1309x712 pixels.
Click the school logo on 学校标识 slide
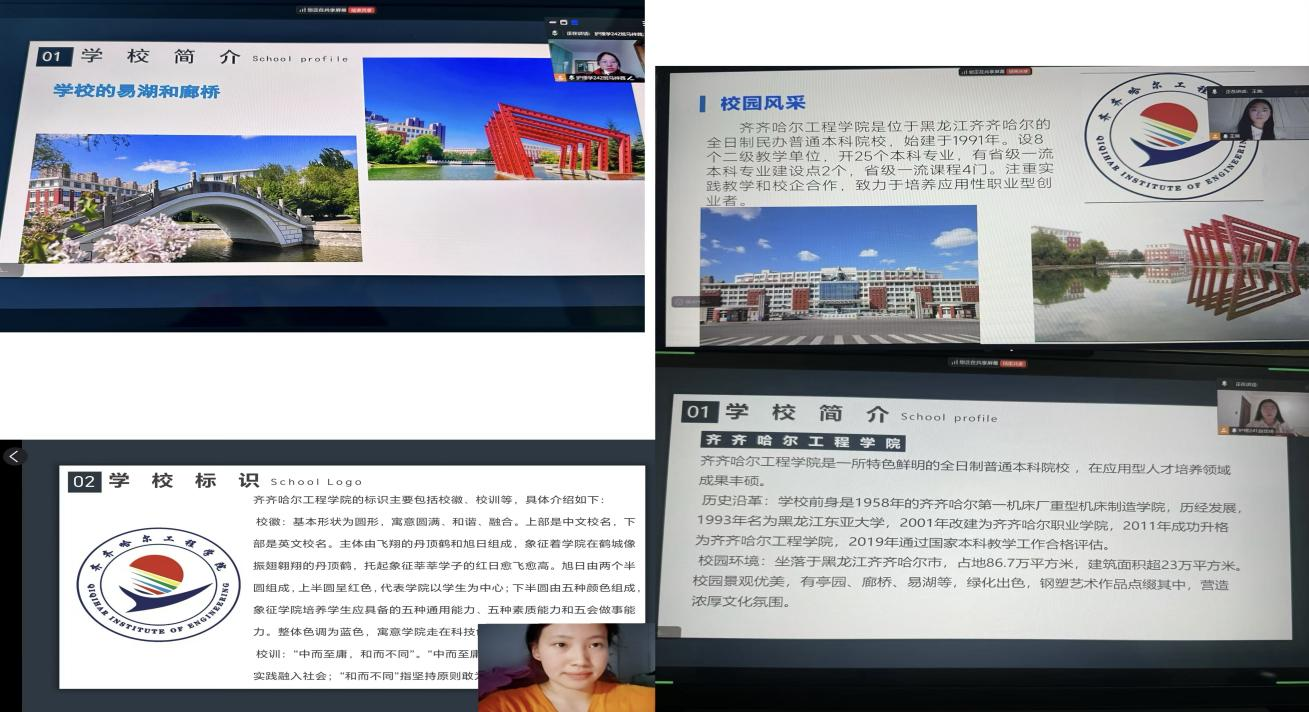point(158,585)
